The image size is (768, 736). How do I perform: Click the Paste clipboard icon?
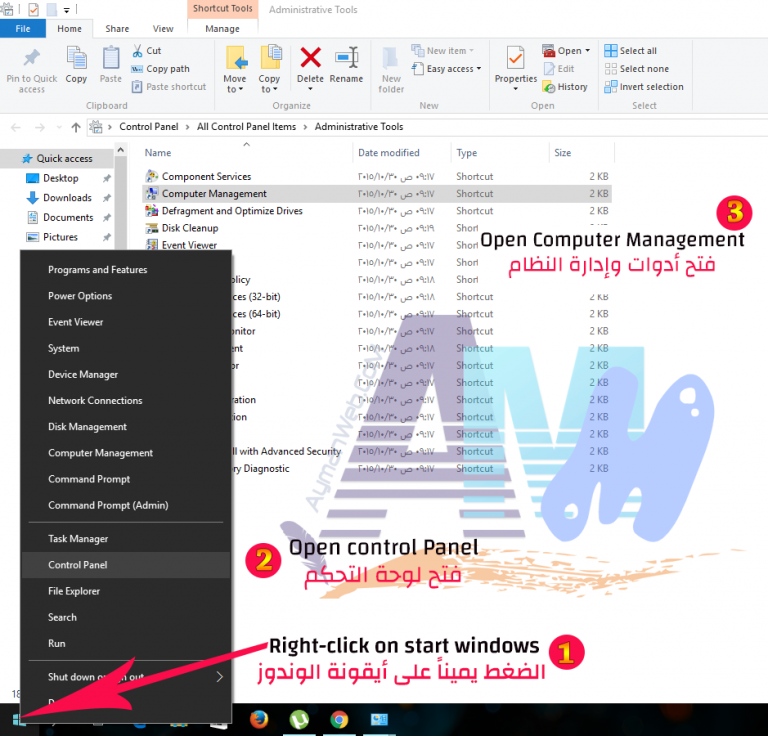111,58
